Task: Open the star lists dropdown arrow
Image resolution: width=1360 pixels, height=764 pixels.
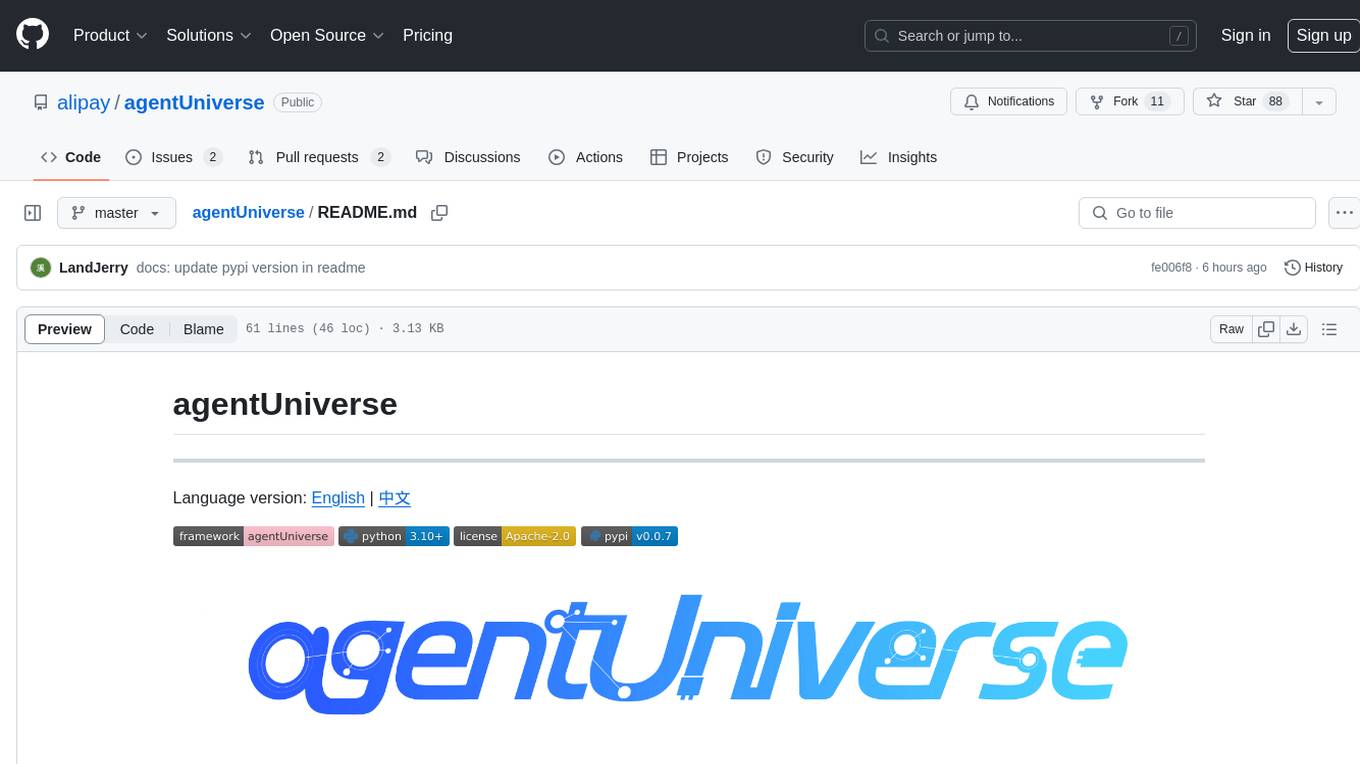Action: 1319,102
